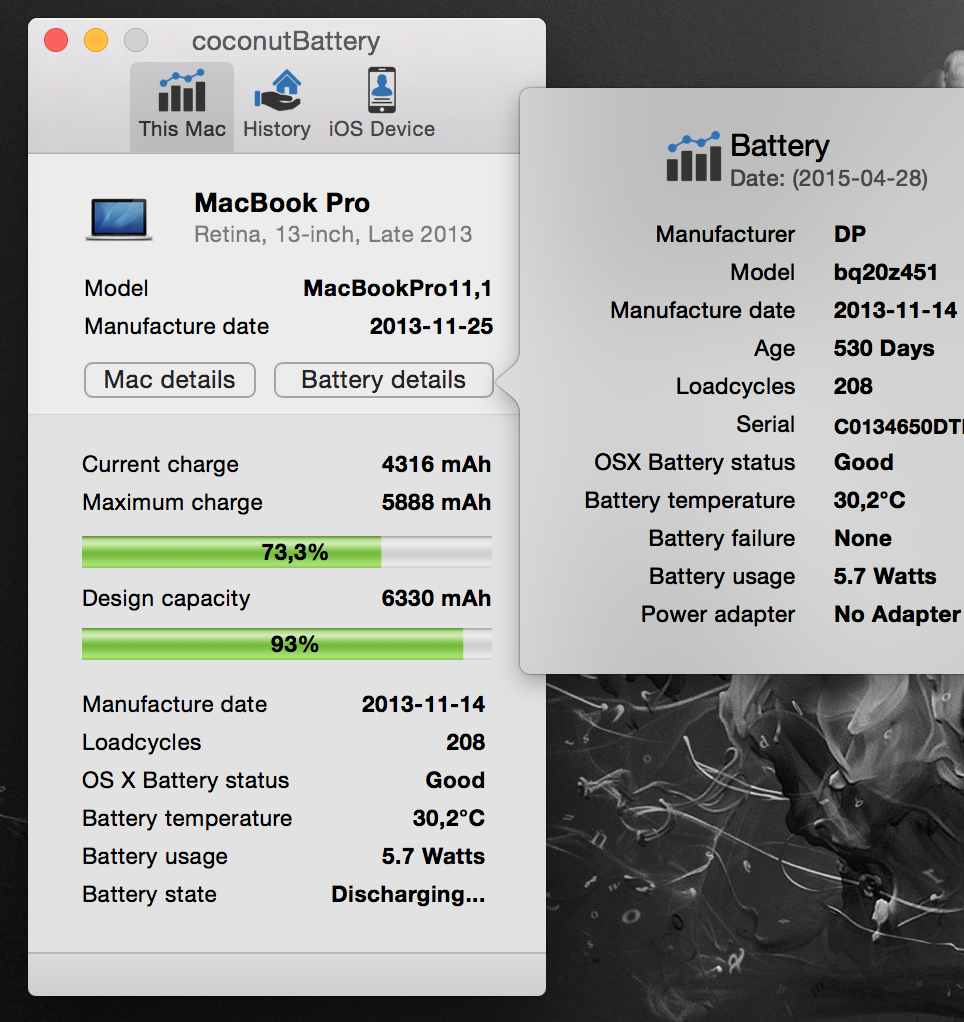This screenshot has width=964, height=1022.
Task: Switch to iOS Device tab label
Action: point(381,129)
